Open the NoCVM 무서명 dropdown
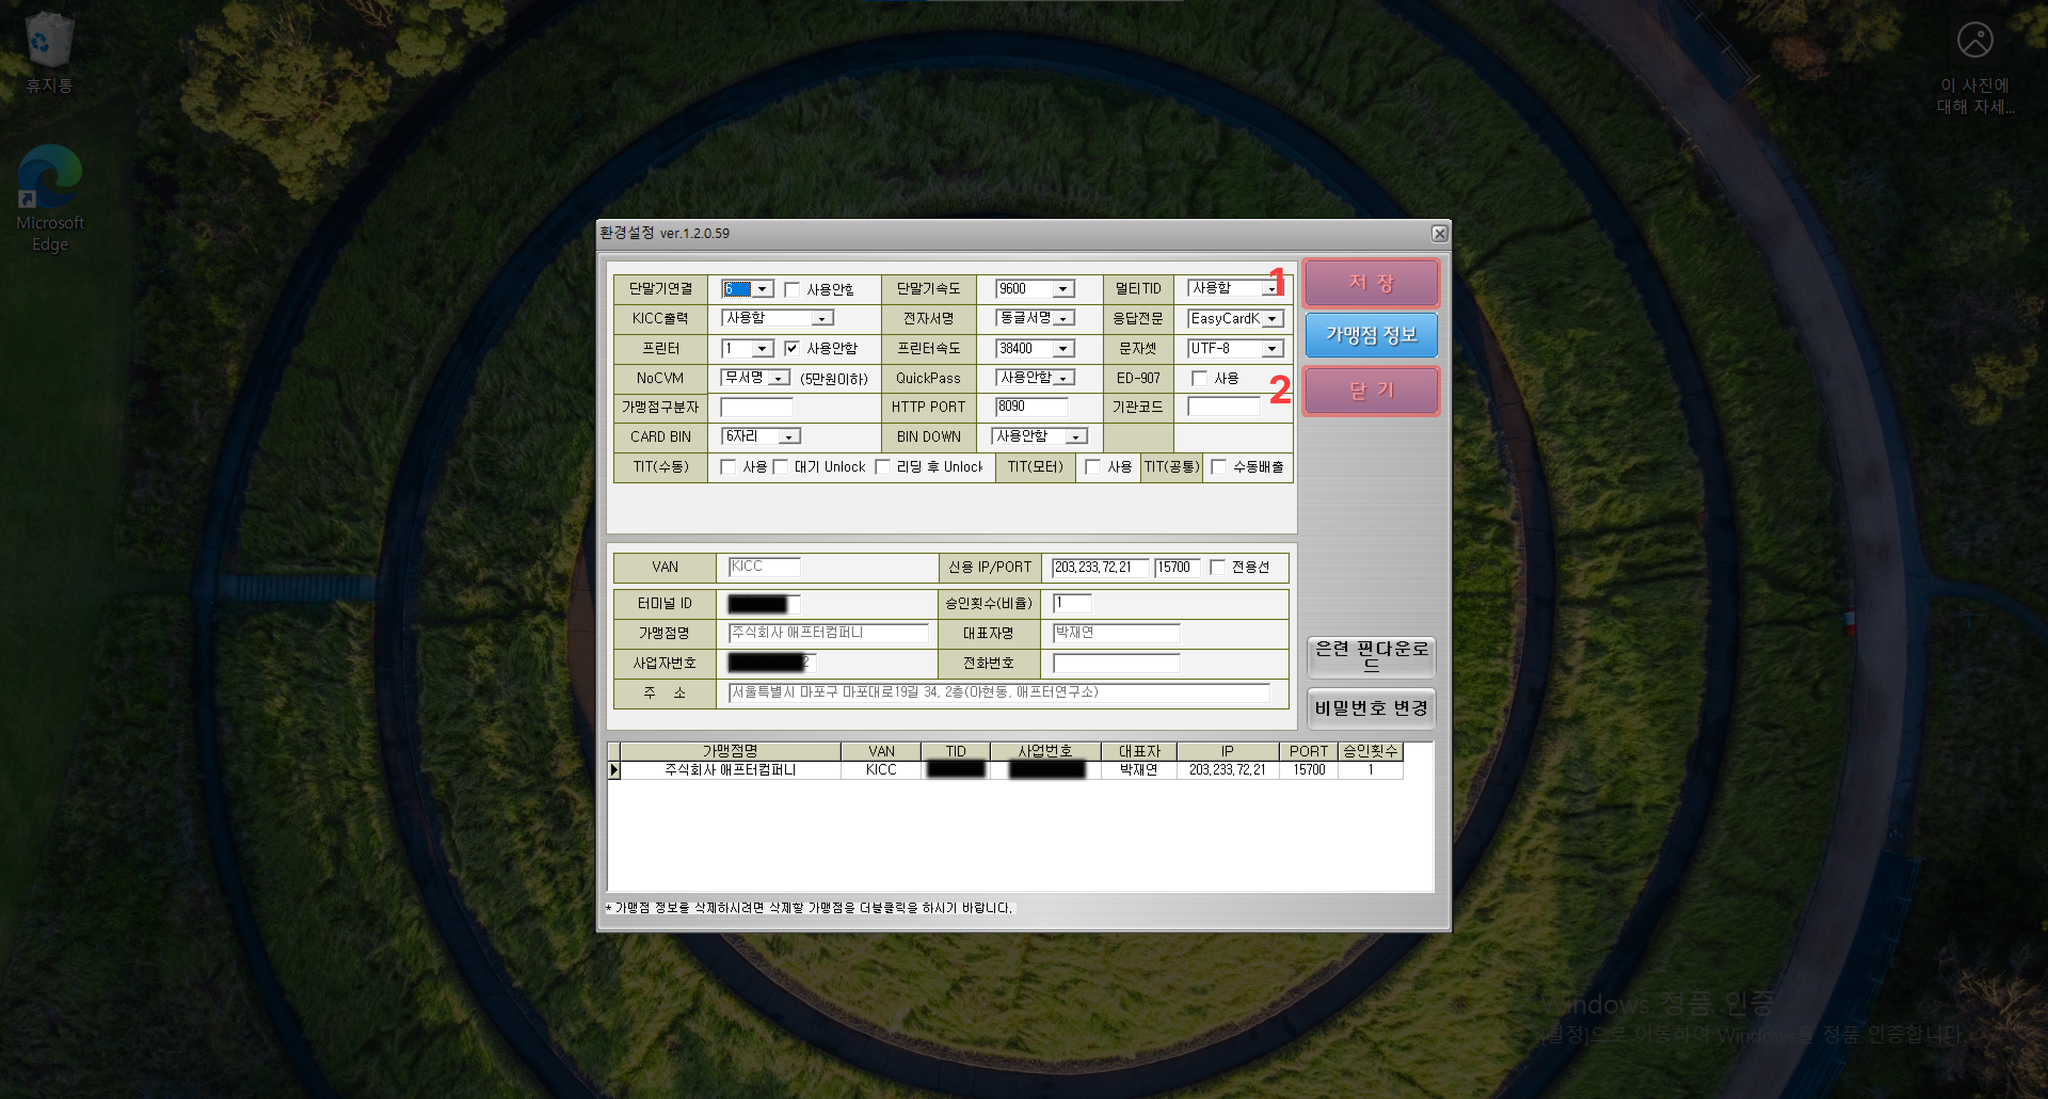Image resolution: width=2048 pixels, height=1099 pixels. [779, 378]
